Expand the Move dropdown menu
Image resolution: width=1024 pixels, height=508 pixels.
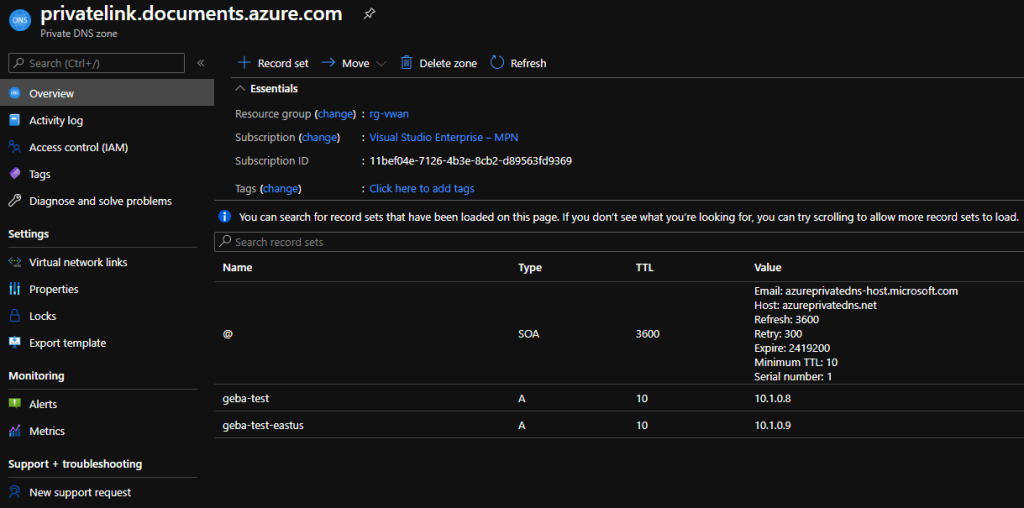(380, 63)
